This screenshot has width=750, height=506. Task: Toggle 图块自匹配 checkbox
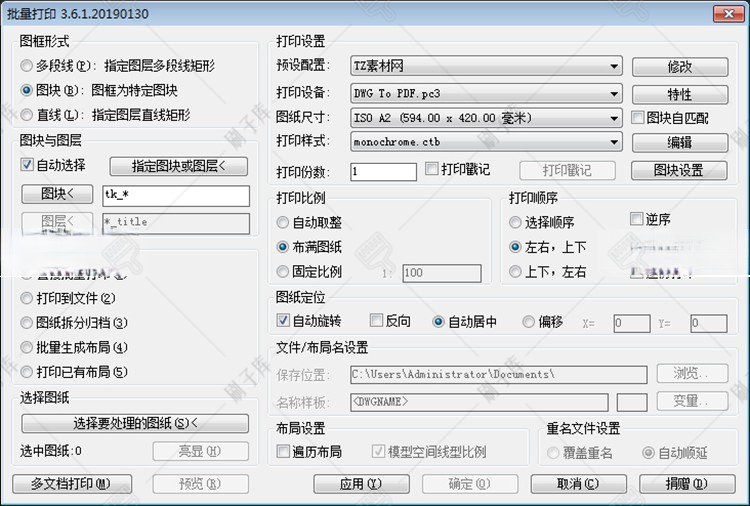coord(637,118)
